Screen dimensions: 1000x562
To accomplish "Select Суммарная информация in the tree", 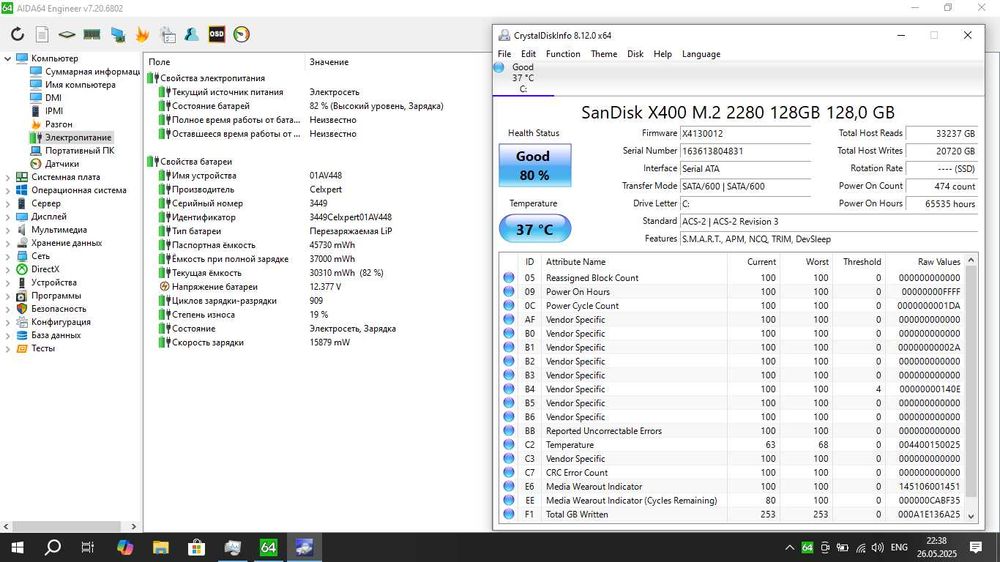I will (92, 71).
